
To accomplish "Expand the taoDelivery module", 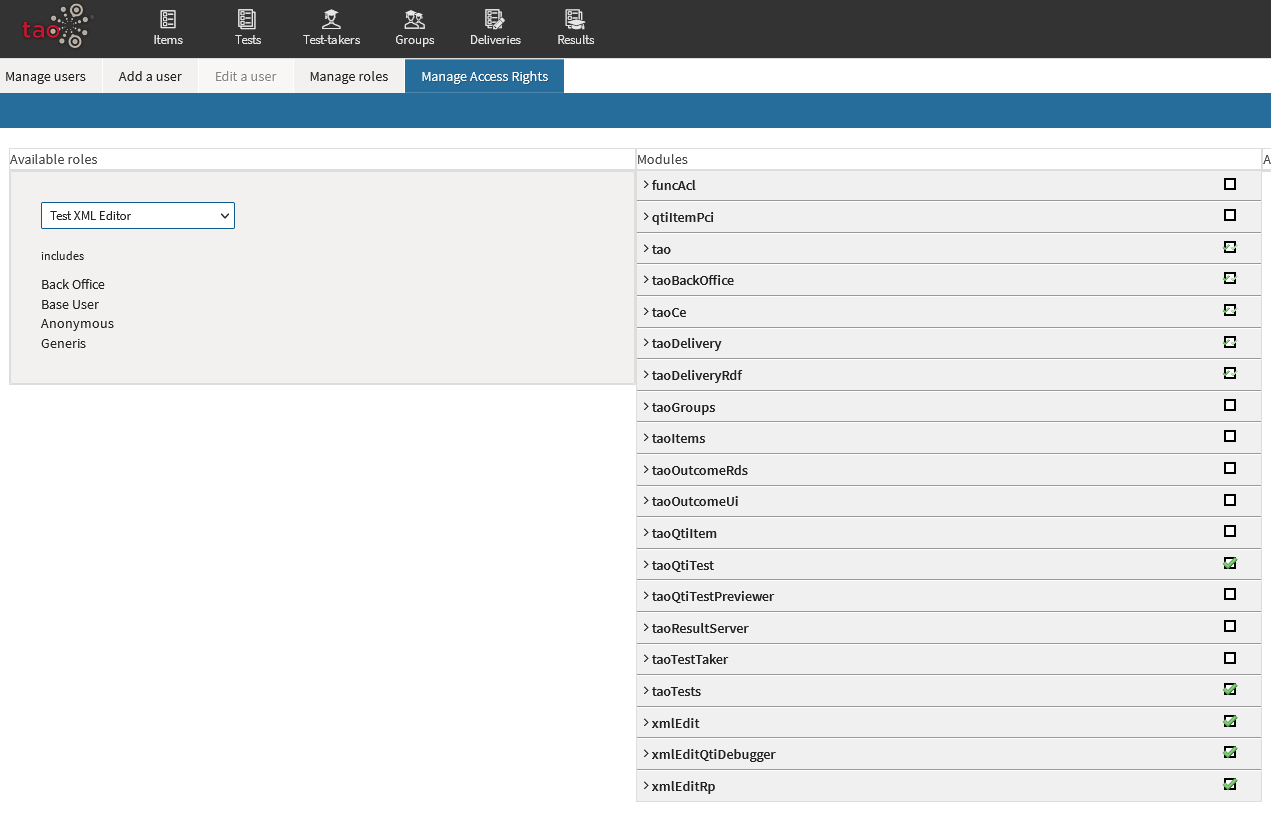I will [x=645, y=342].
